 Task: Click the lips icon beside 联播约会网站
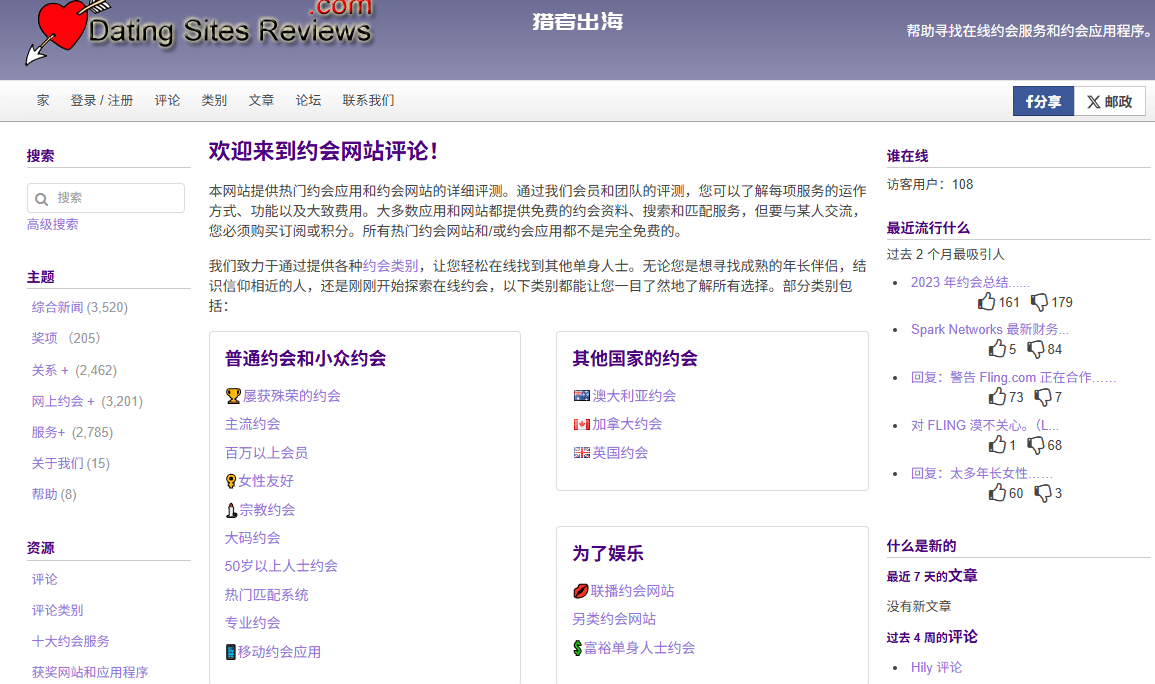click(580, 591)
